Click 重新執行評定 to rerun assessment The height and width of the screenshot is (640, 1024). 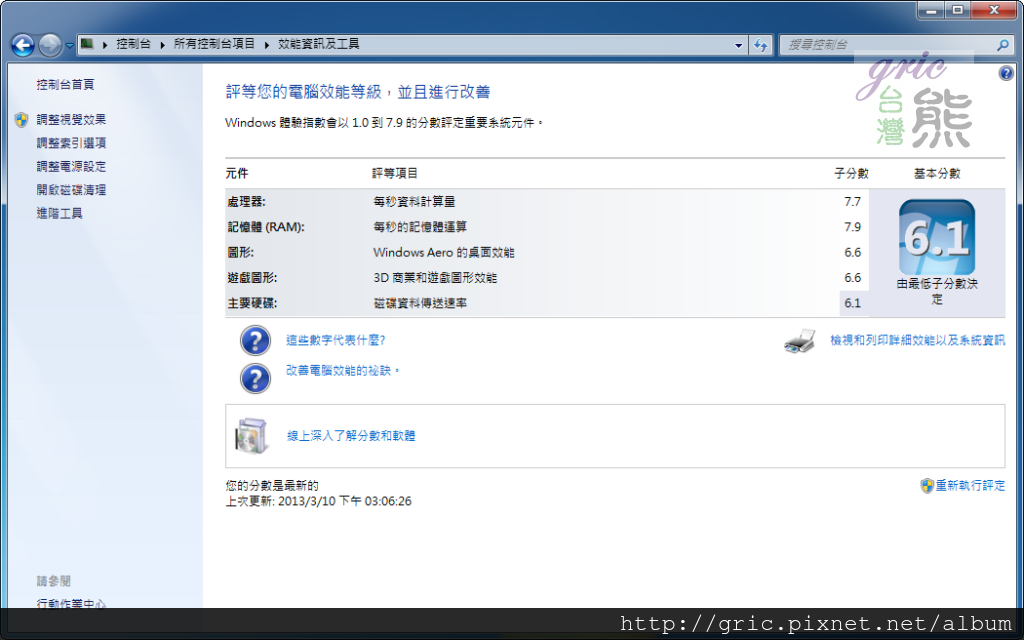pos(970,485)
